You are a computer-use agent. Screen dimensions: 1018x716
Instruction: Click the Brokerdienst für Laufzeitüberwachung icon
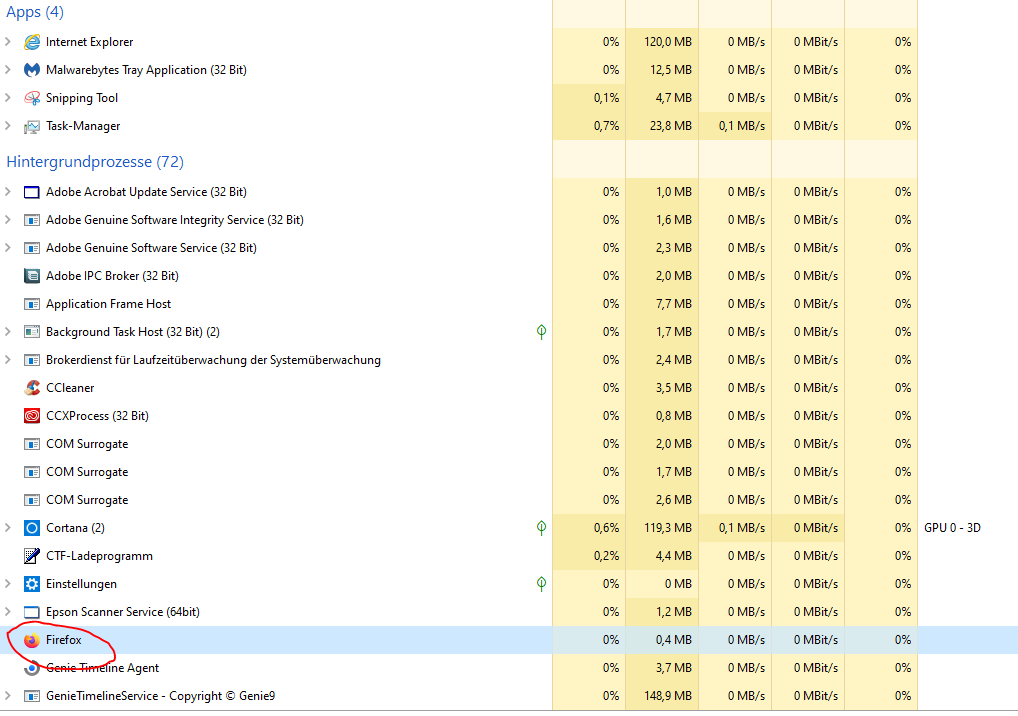click(32, 360)
